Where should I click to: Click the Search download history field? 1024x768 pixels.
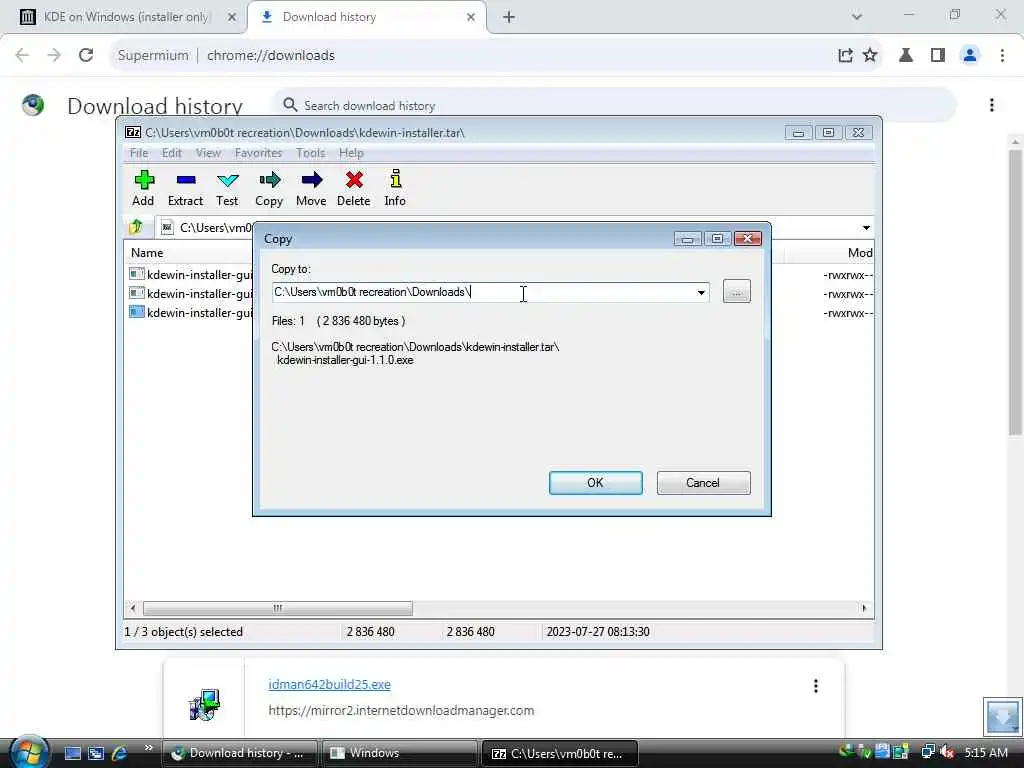click(x=614, y=105)
